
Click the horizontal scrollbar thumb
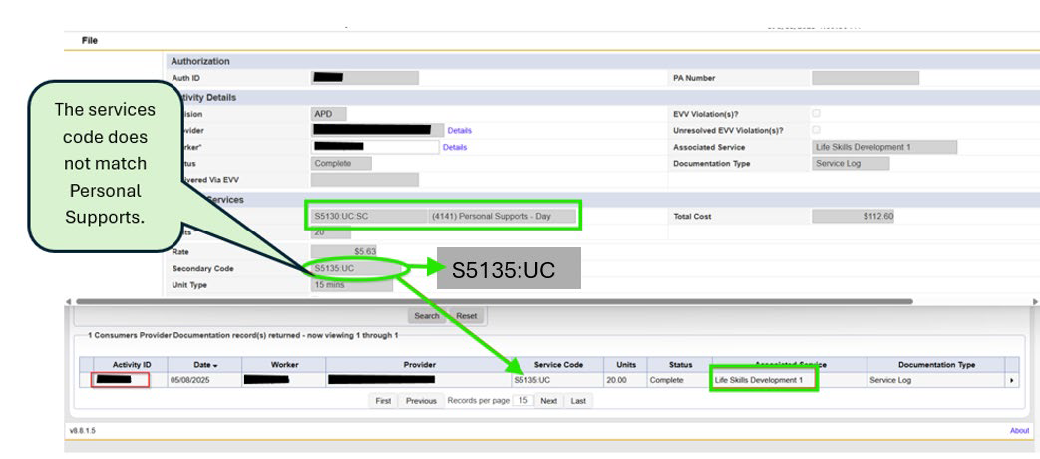tap(494, 301)
